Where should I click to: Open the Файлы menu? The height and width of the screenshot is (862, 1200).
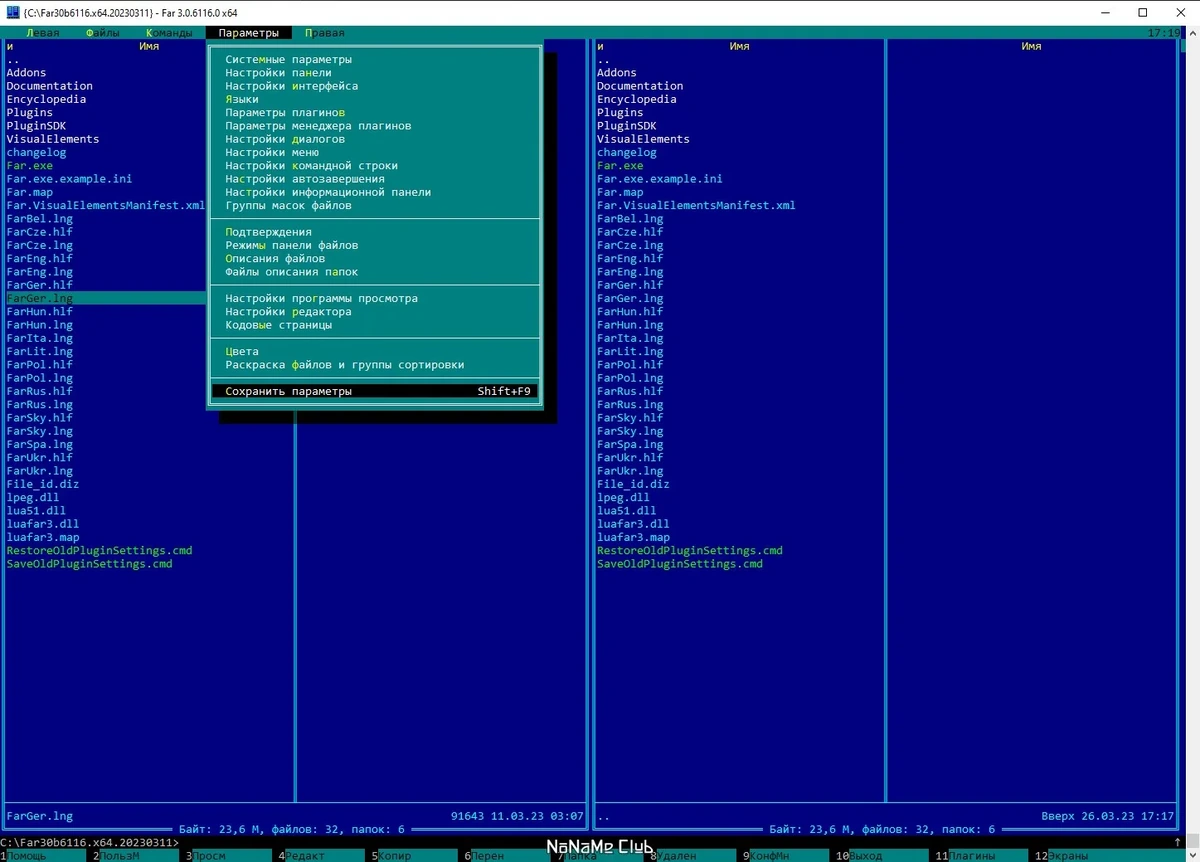(x=102, y=33)
